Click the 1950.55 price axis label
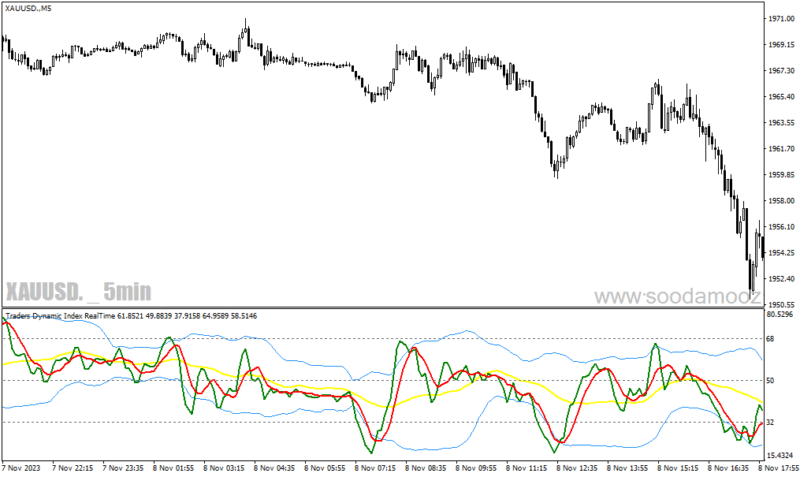This screenshot has width=800, height=477. click(781, 305)
